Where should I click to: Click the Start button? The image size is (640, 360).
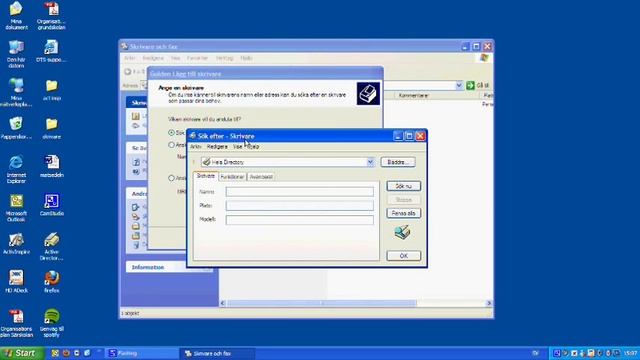click(x=22, y=353)
